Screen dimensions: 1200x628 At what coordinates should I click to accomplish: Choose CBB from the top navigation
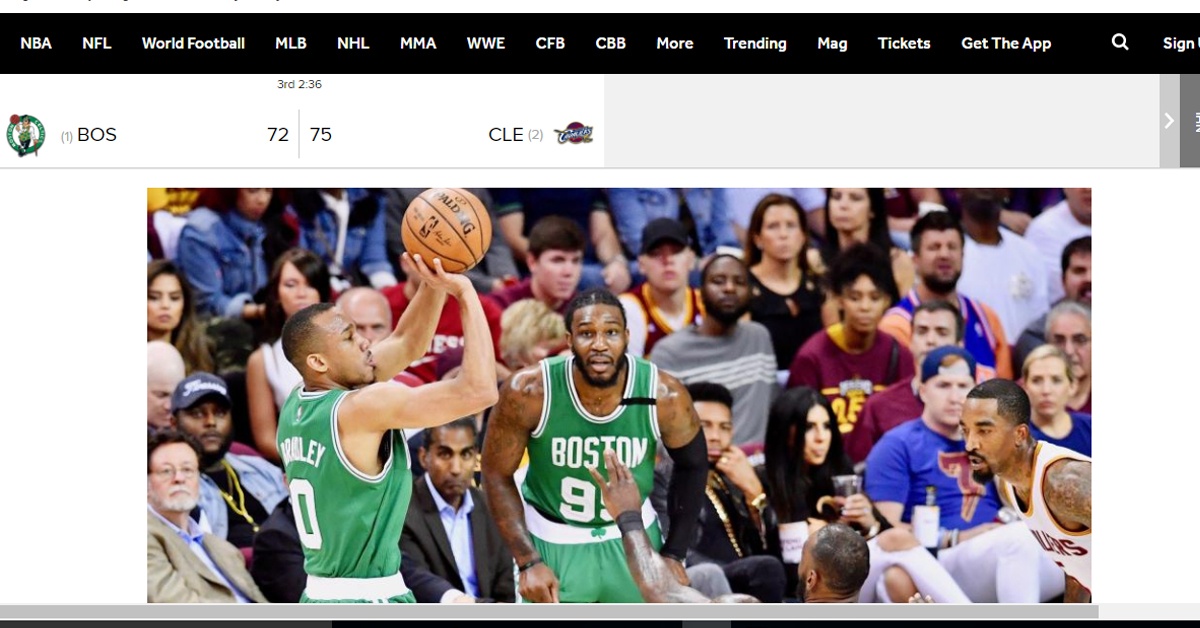(611, 43)
